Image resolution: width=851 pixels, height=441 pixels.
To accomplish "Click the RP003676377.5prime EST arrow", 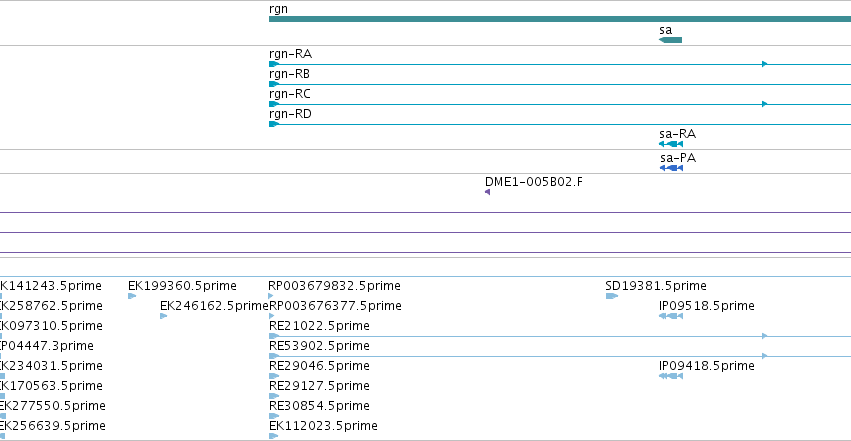I will [x=271, y=316].
